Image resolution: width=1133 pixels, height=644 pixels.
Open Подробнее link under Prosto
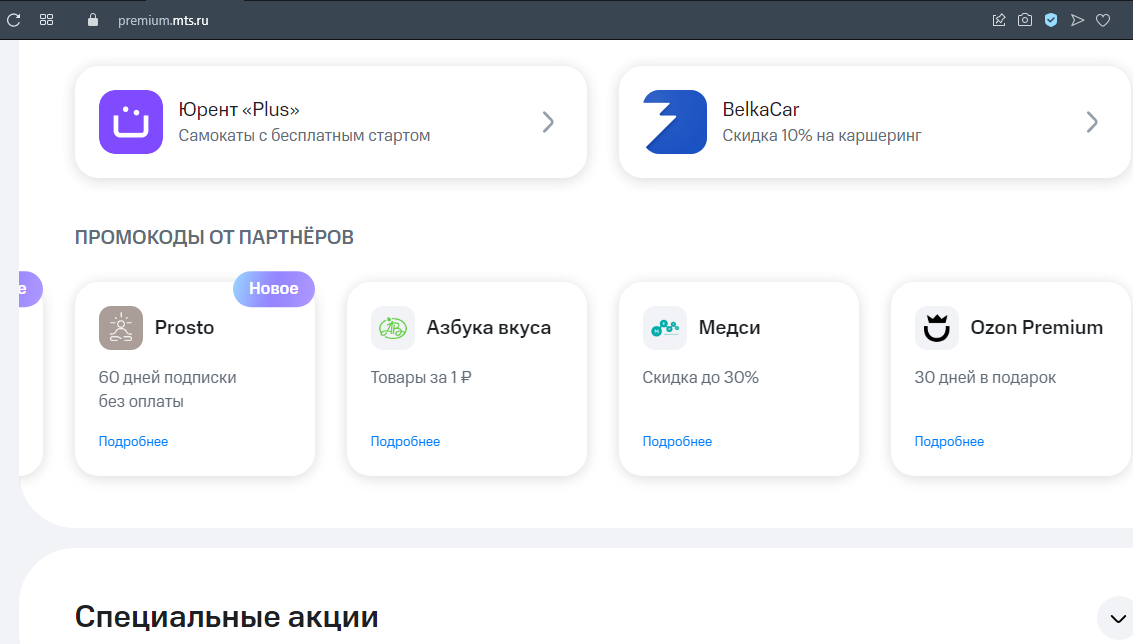point(133,442)
